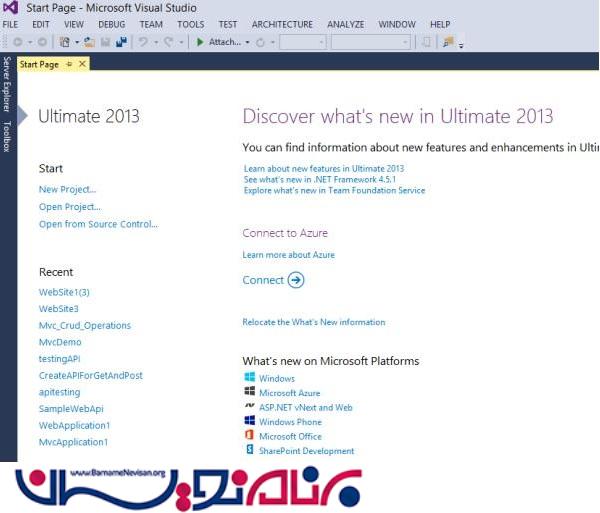Toggle the pin on Start Page tab
Viewport: 600px width, 513px height.
coord(69,64)
